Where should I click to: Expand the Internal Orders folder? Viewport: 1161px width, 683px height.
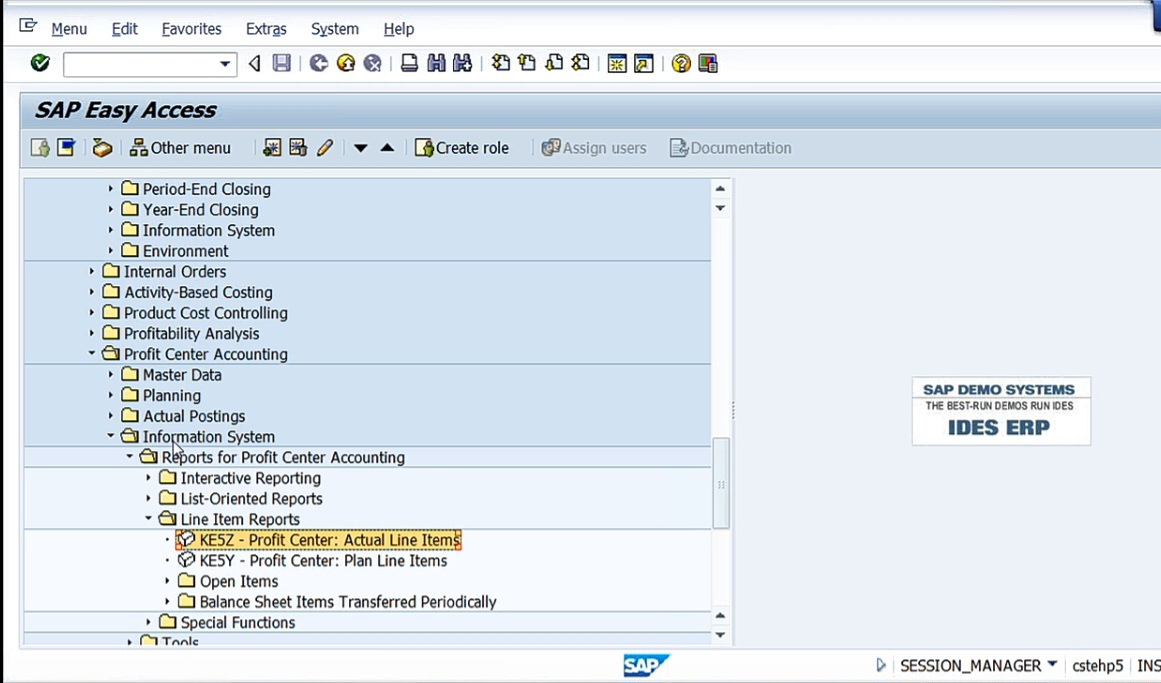92,272
